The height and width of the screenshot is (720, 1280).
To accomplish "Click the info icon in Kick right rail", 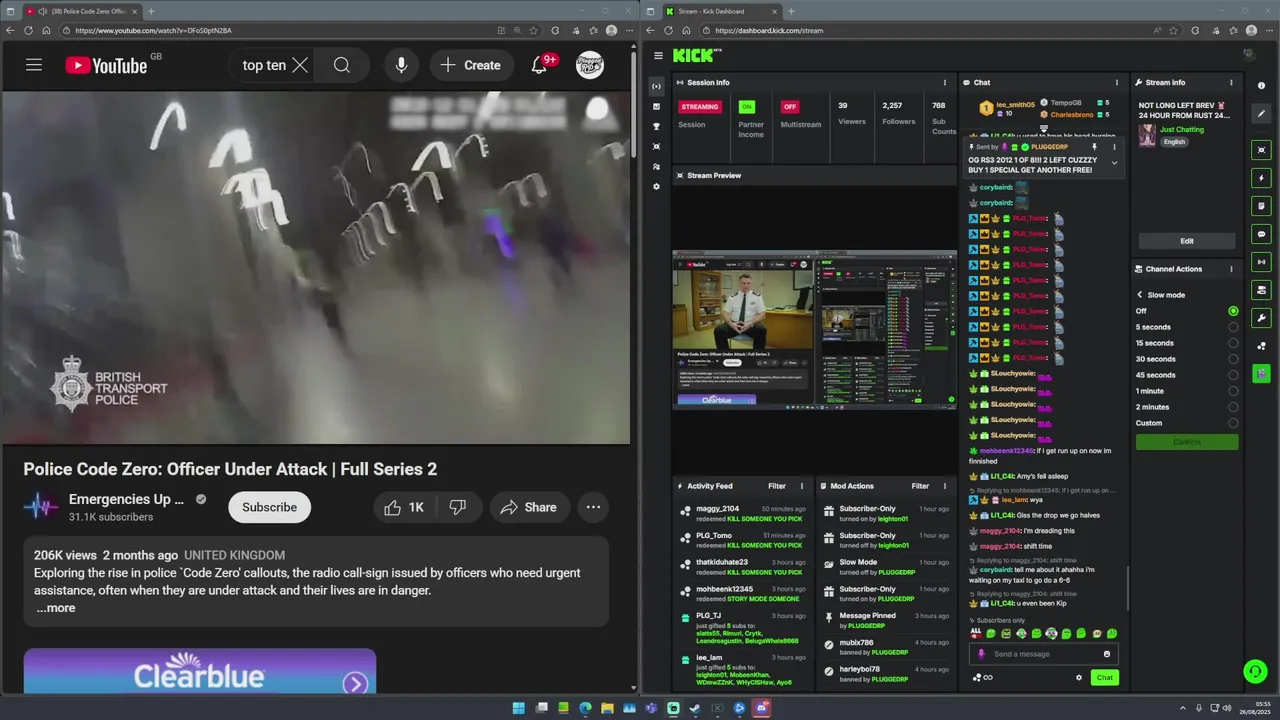I will pos(1261,85).
